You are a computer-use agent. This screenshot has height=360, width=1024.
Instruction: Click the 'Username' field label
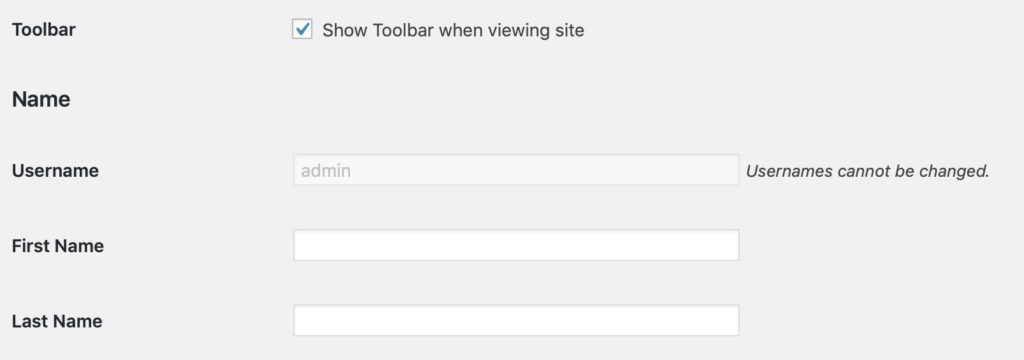click(56, 171)
